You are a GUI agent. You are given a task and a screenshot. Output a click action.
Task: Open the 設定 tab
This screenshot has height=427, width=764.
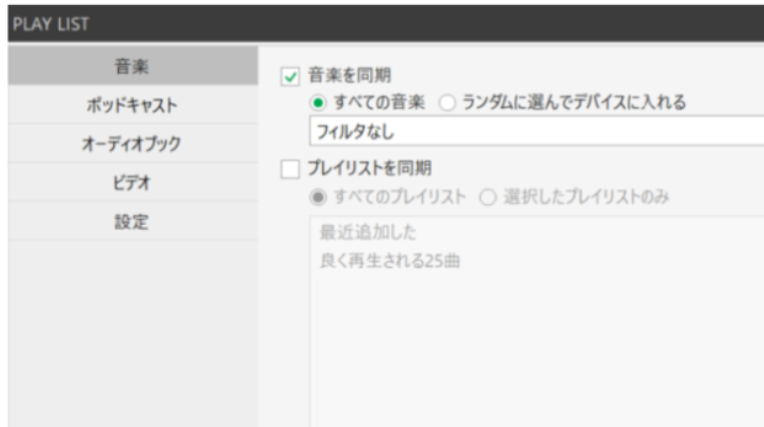(132, 222)
